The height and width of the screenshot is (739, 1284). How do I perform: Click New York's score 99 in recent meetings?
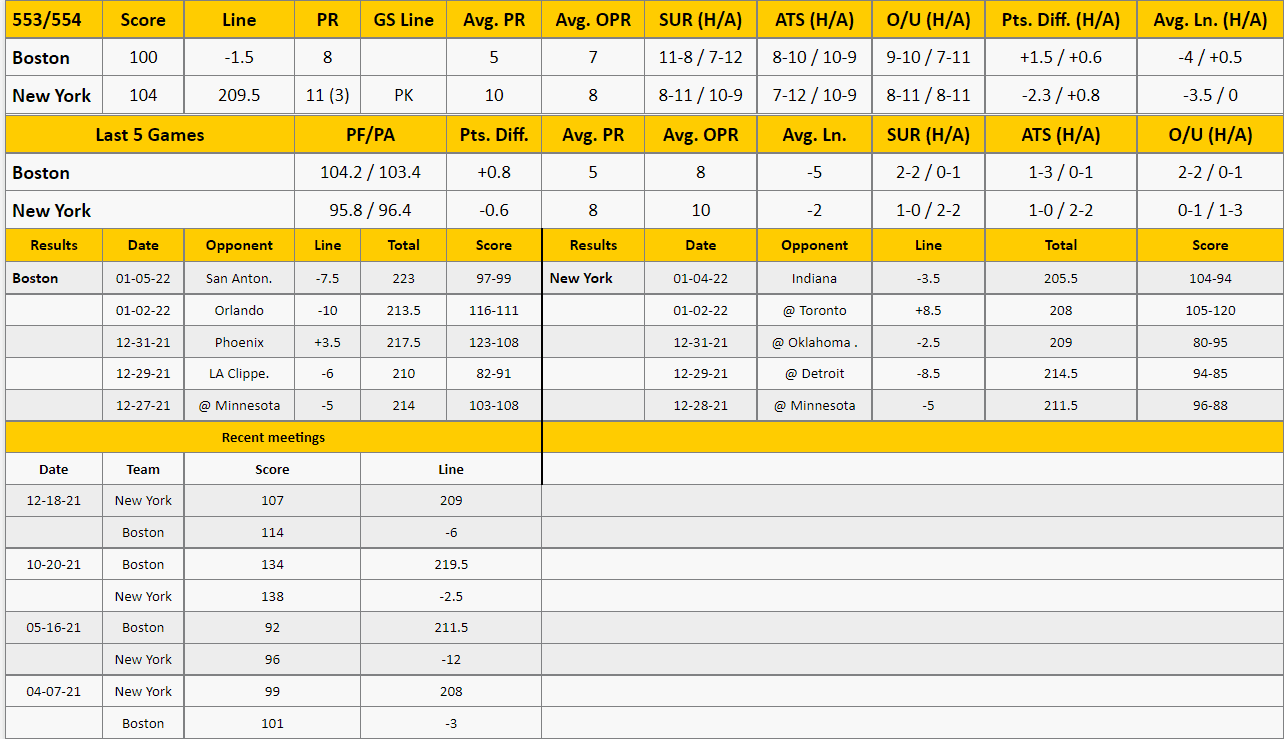pyautogui.click(x=272, y=691)
